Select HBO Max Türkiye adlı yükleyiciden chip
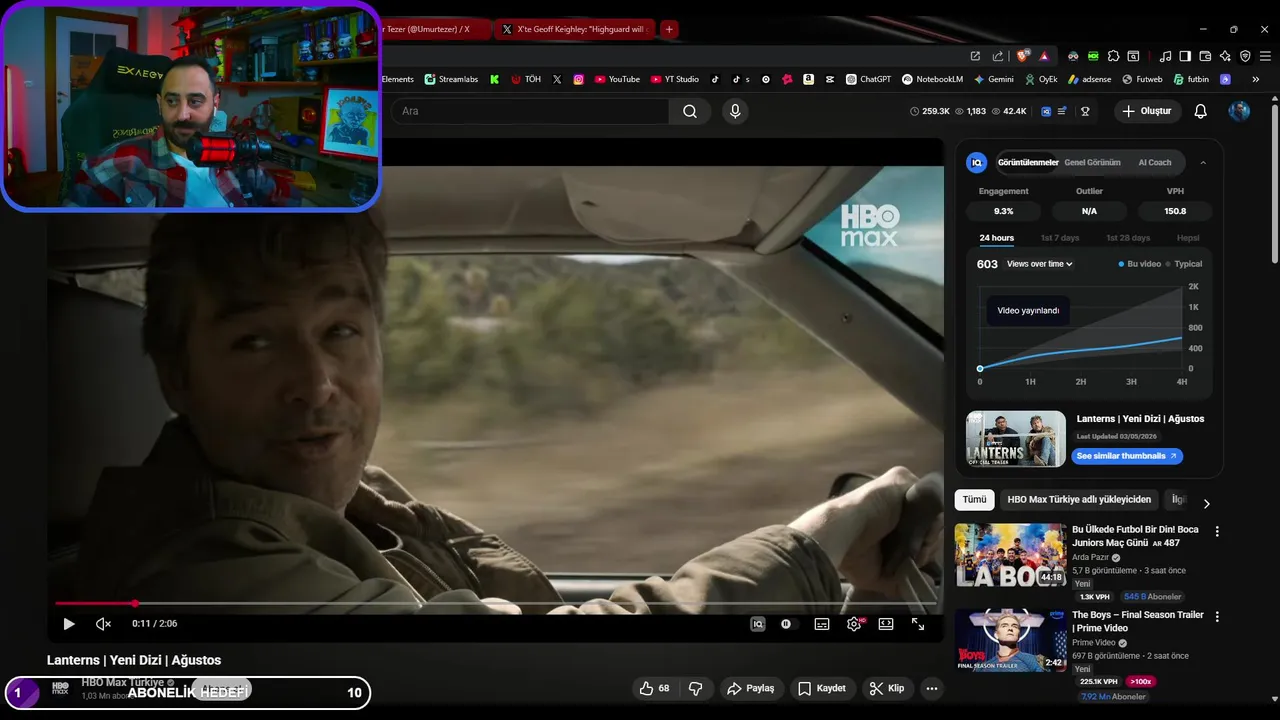Image resolution: width=1280 pixels, height=720 pixels. point(1079,500)
